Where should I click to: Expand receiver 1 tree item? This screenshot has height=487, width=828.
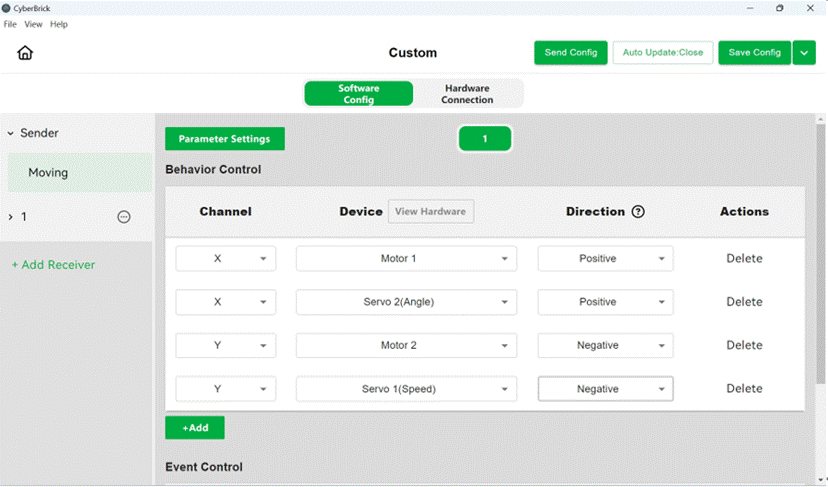click(11, 217)
